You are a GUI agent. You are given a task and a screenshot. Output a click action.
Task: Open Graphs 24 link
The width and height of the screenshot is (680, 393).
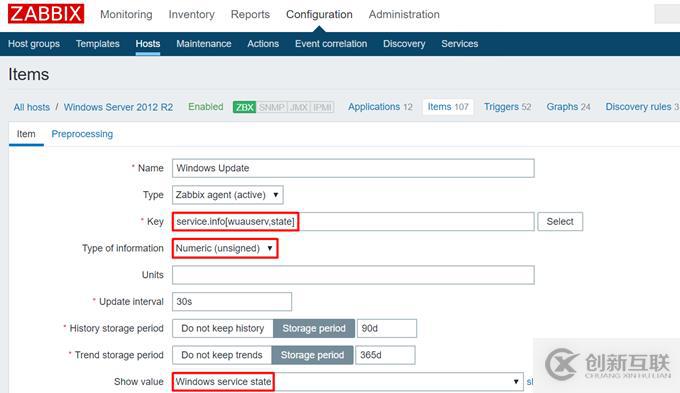[568, 107]
